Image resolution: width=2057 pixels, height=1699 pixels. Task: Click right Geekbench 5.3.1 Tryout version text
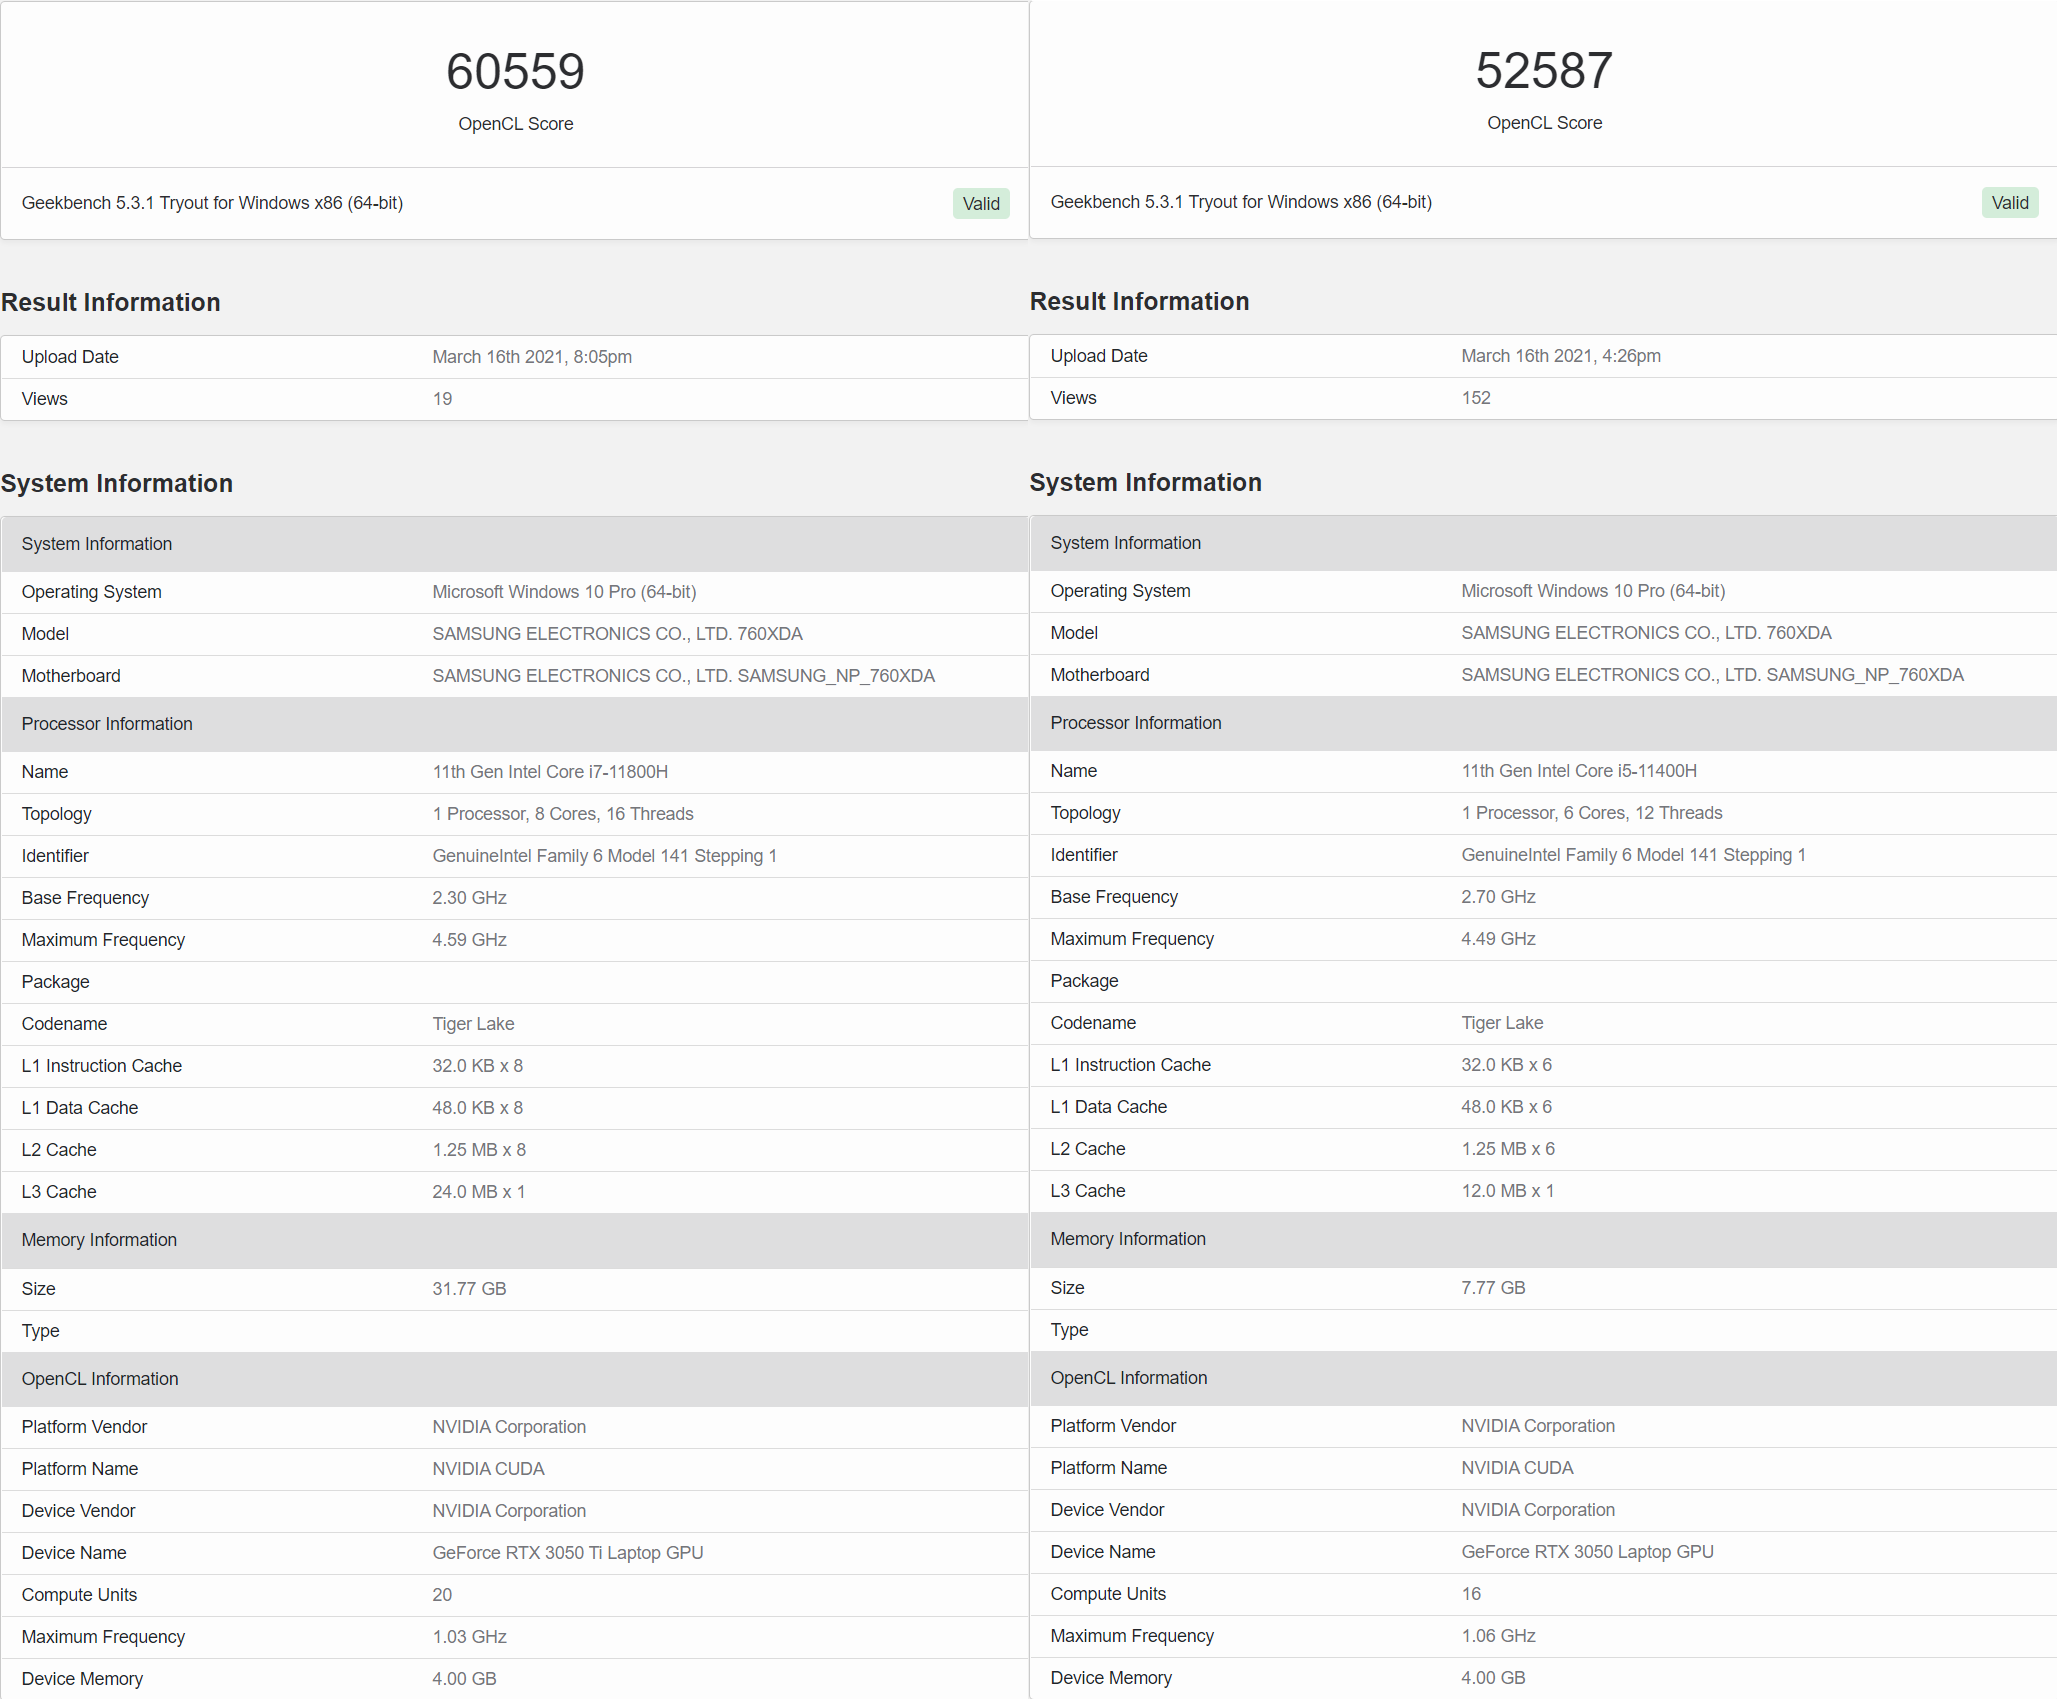[1241, 202]
